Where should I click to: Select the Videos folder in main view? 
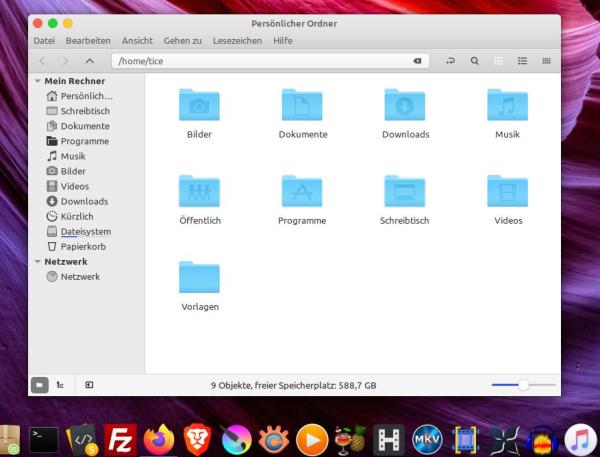point(507,191)
